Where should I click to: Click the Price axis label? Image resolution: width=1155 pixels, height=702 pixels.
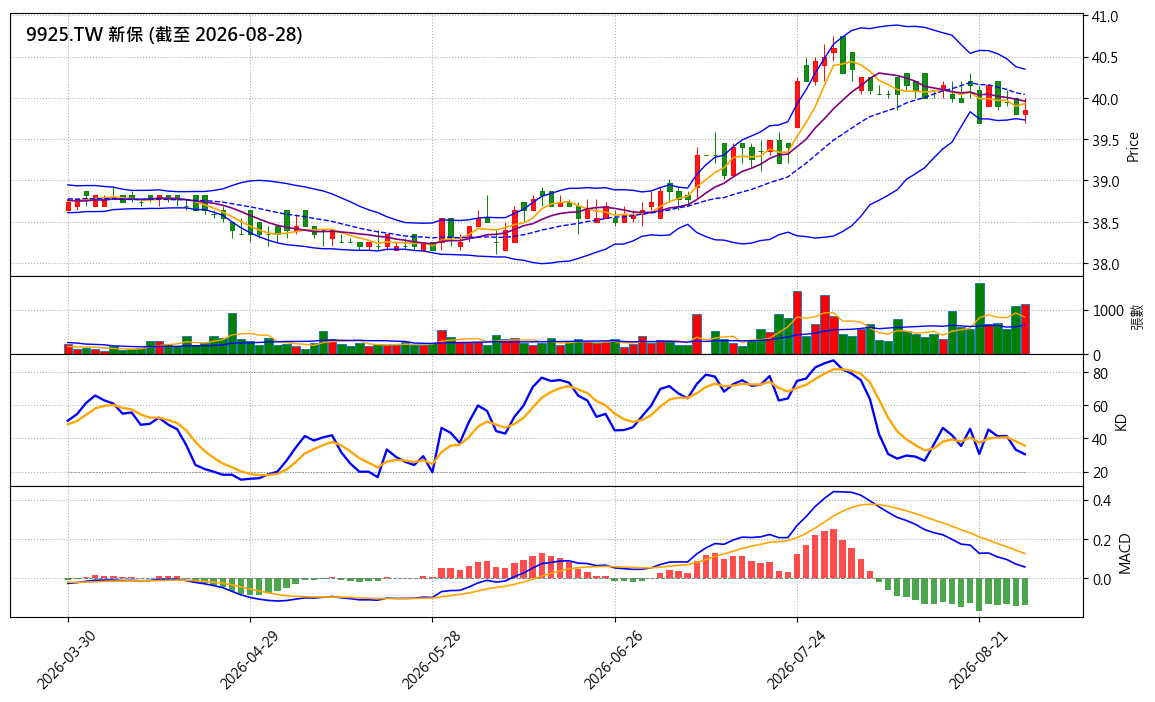tap(1133, 147)
